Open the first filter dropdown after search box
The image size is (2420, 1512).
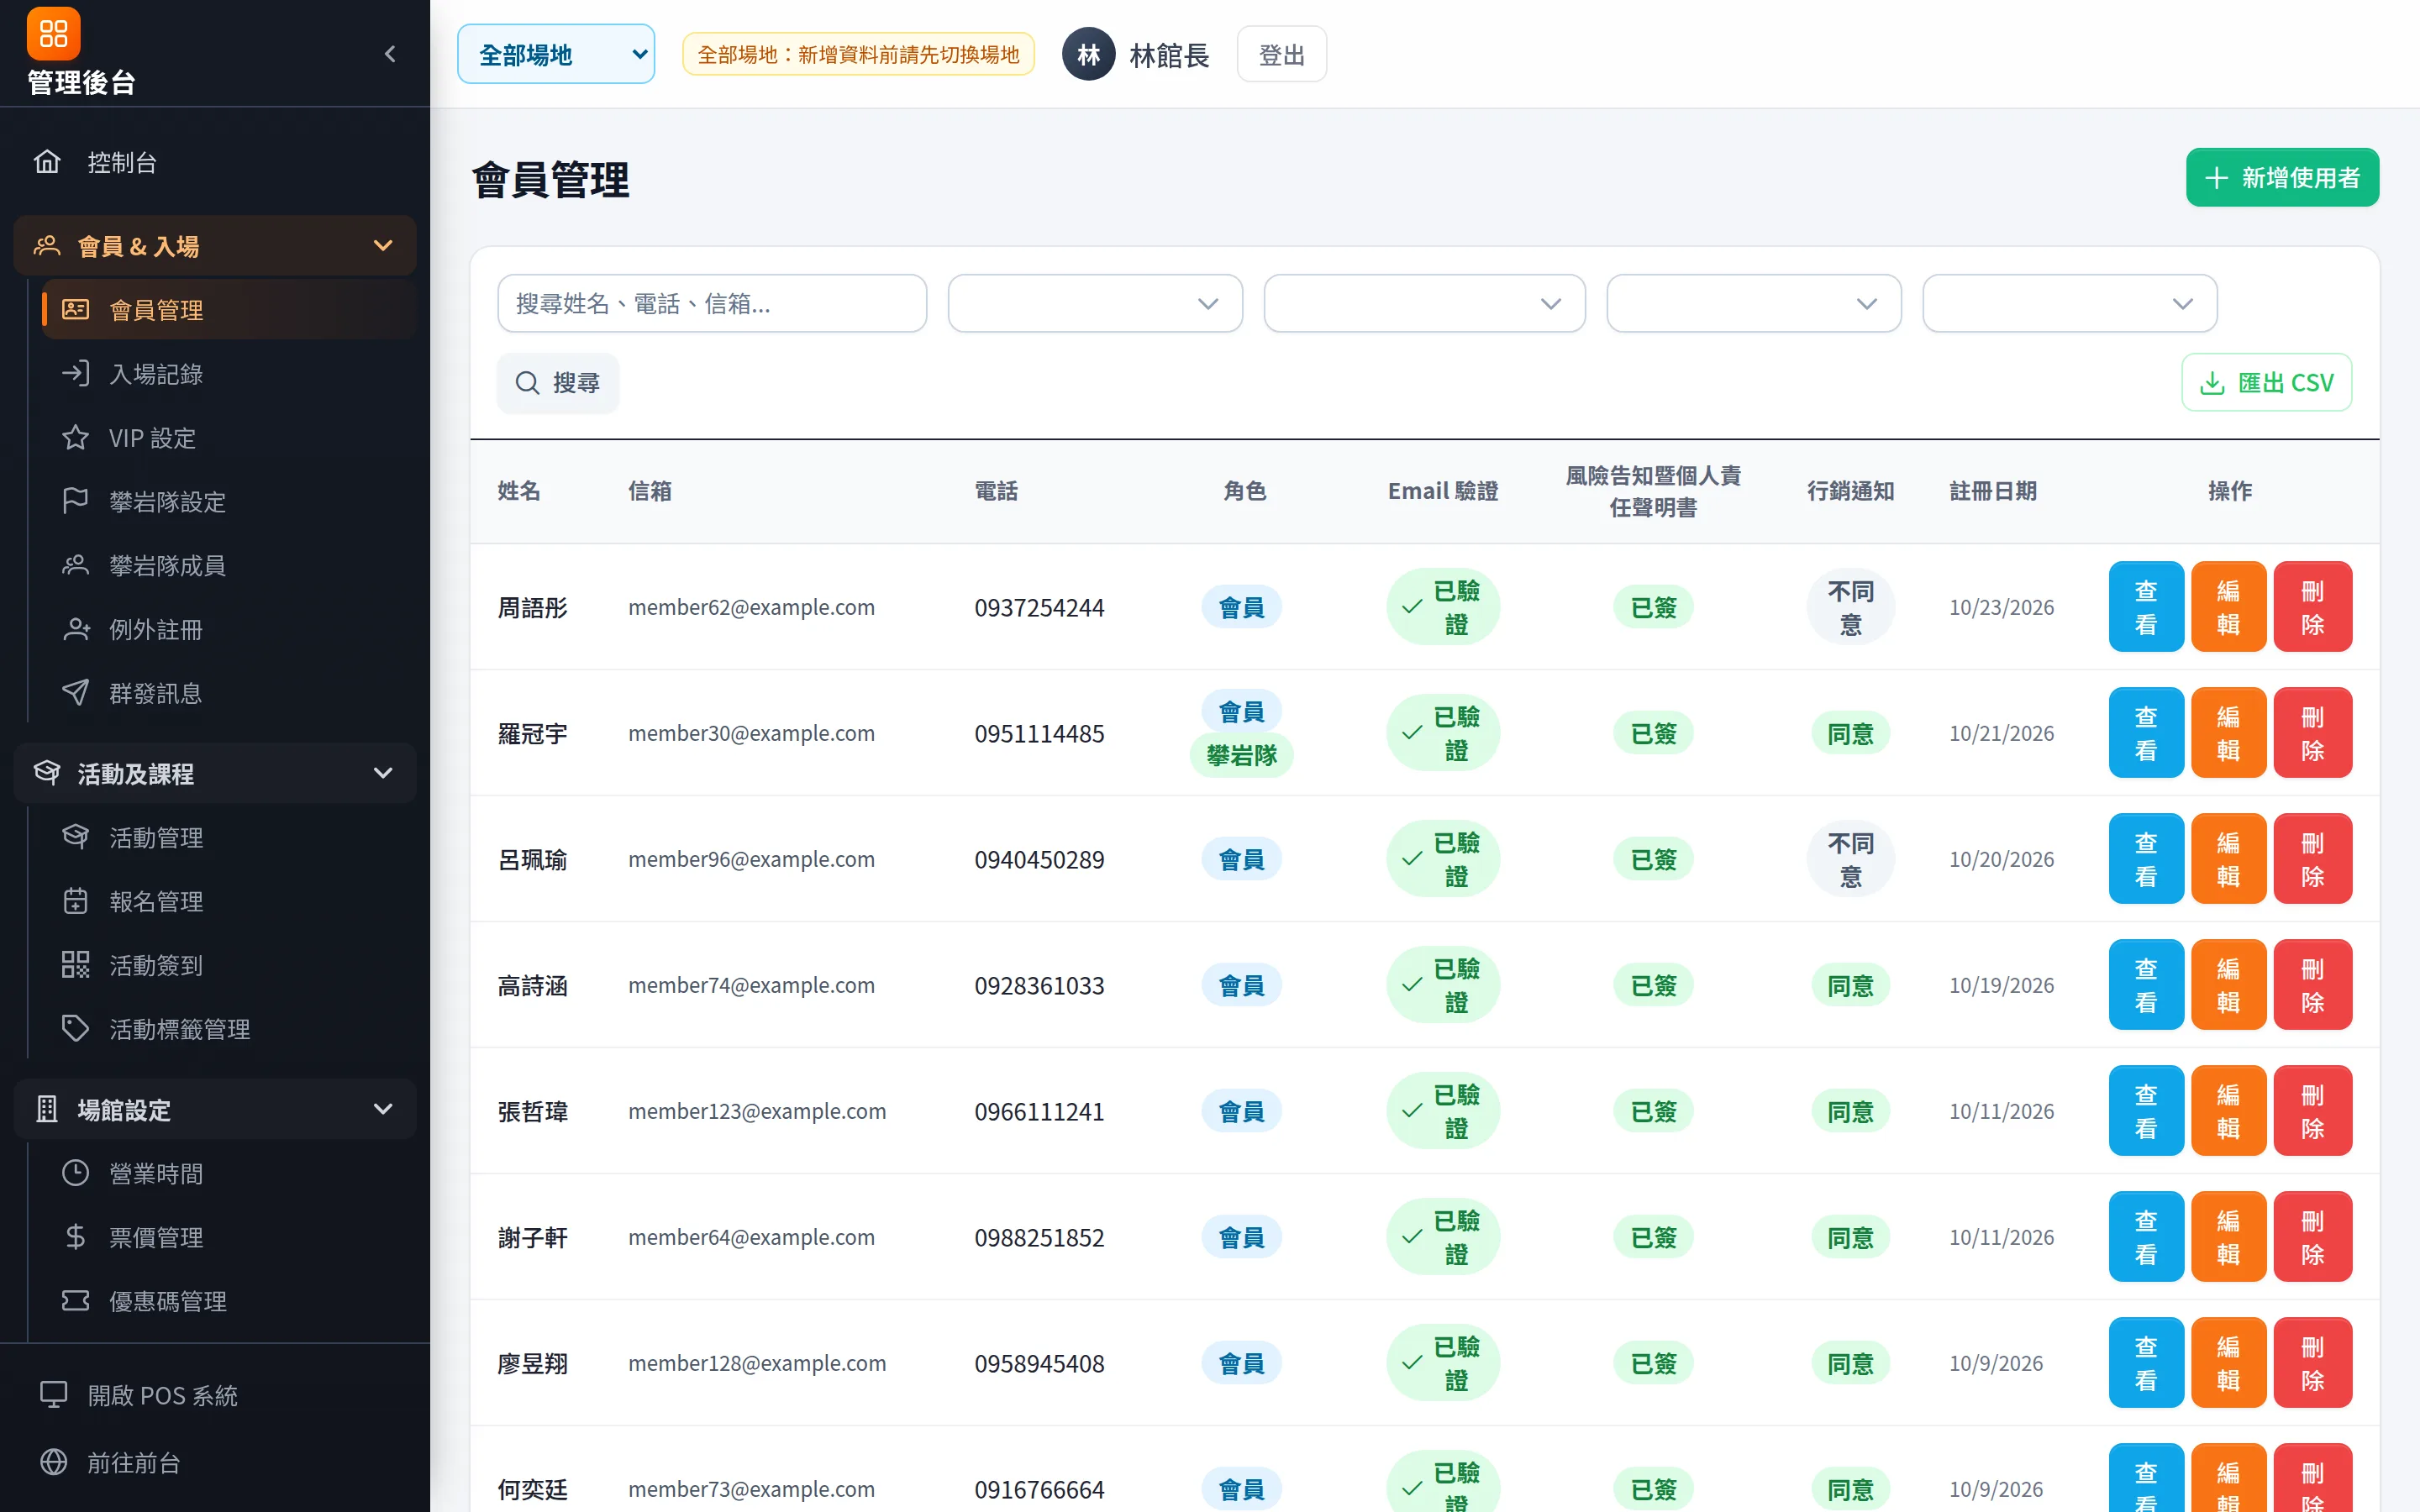click(1095, 303)
